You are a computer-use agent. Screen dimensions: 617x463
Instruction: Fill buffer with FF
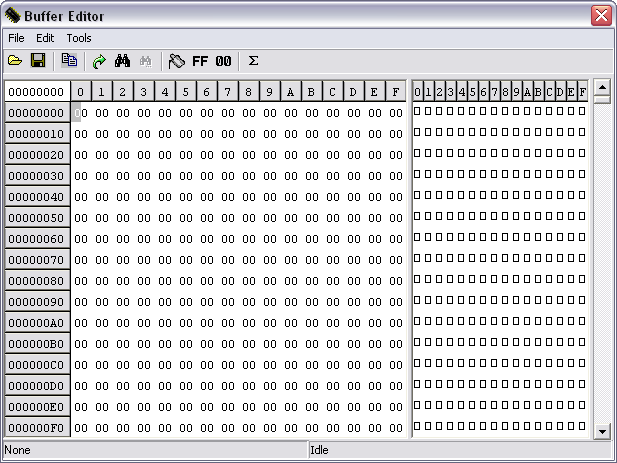coord(200,61)
